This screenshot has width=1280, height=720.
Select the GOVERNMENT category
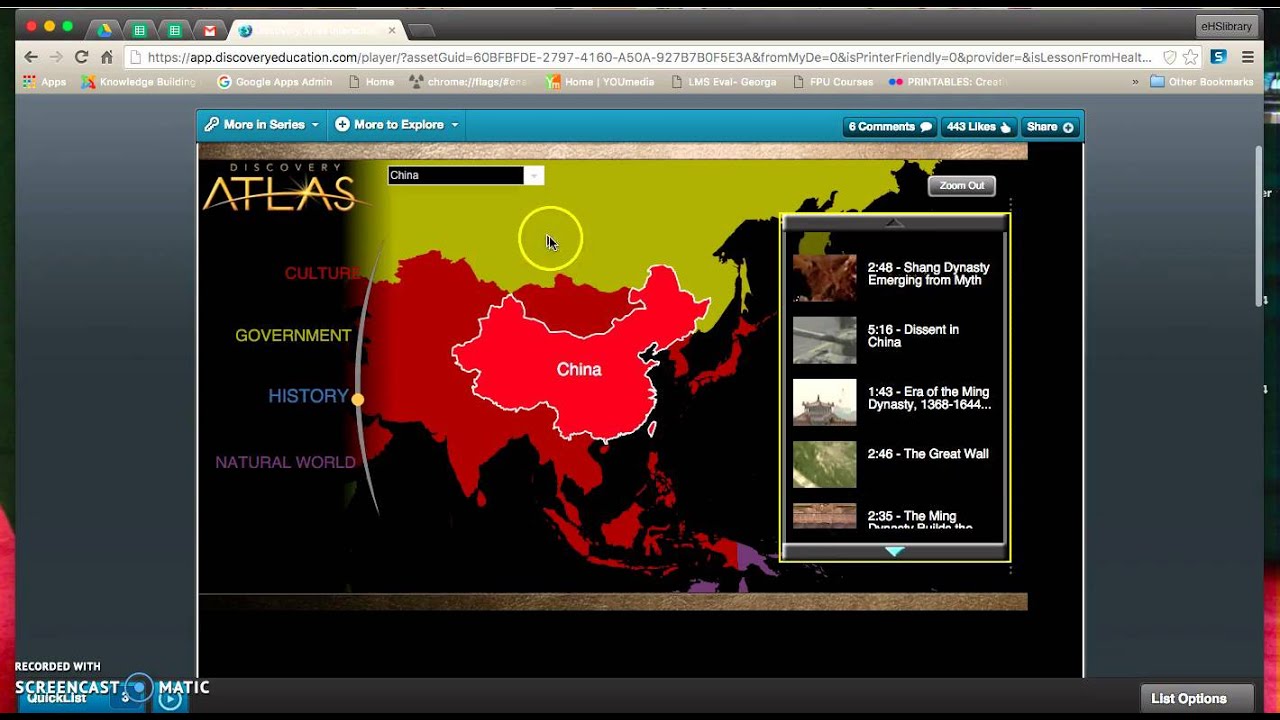[293, 336]
